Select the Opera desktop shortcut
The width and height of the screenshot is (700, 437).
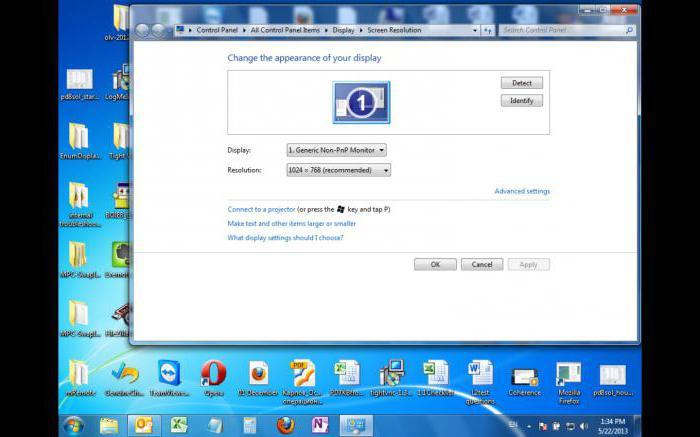213,378
